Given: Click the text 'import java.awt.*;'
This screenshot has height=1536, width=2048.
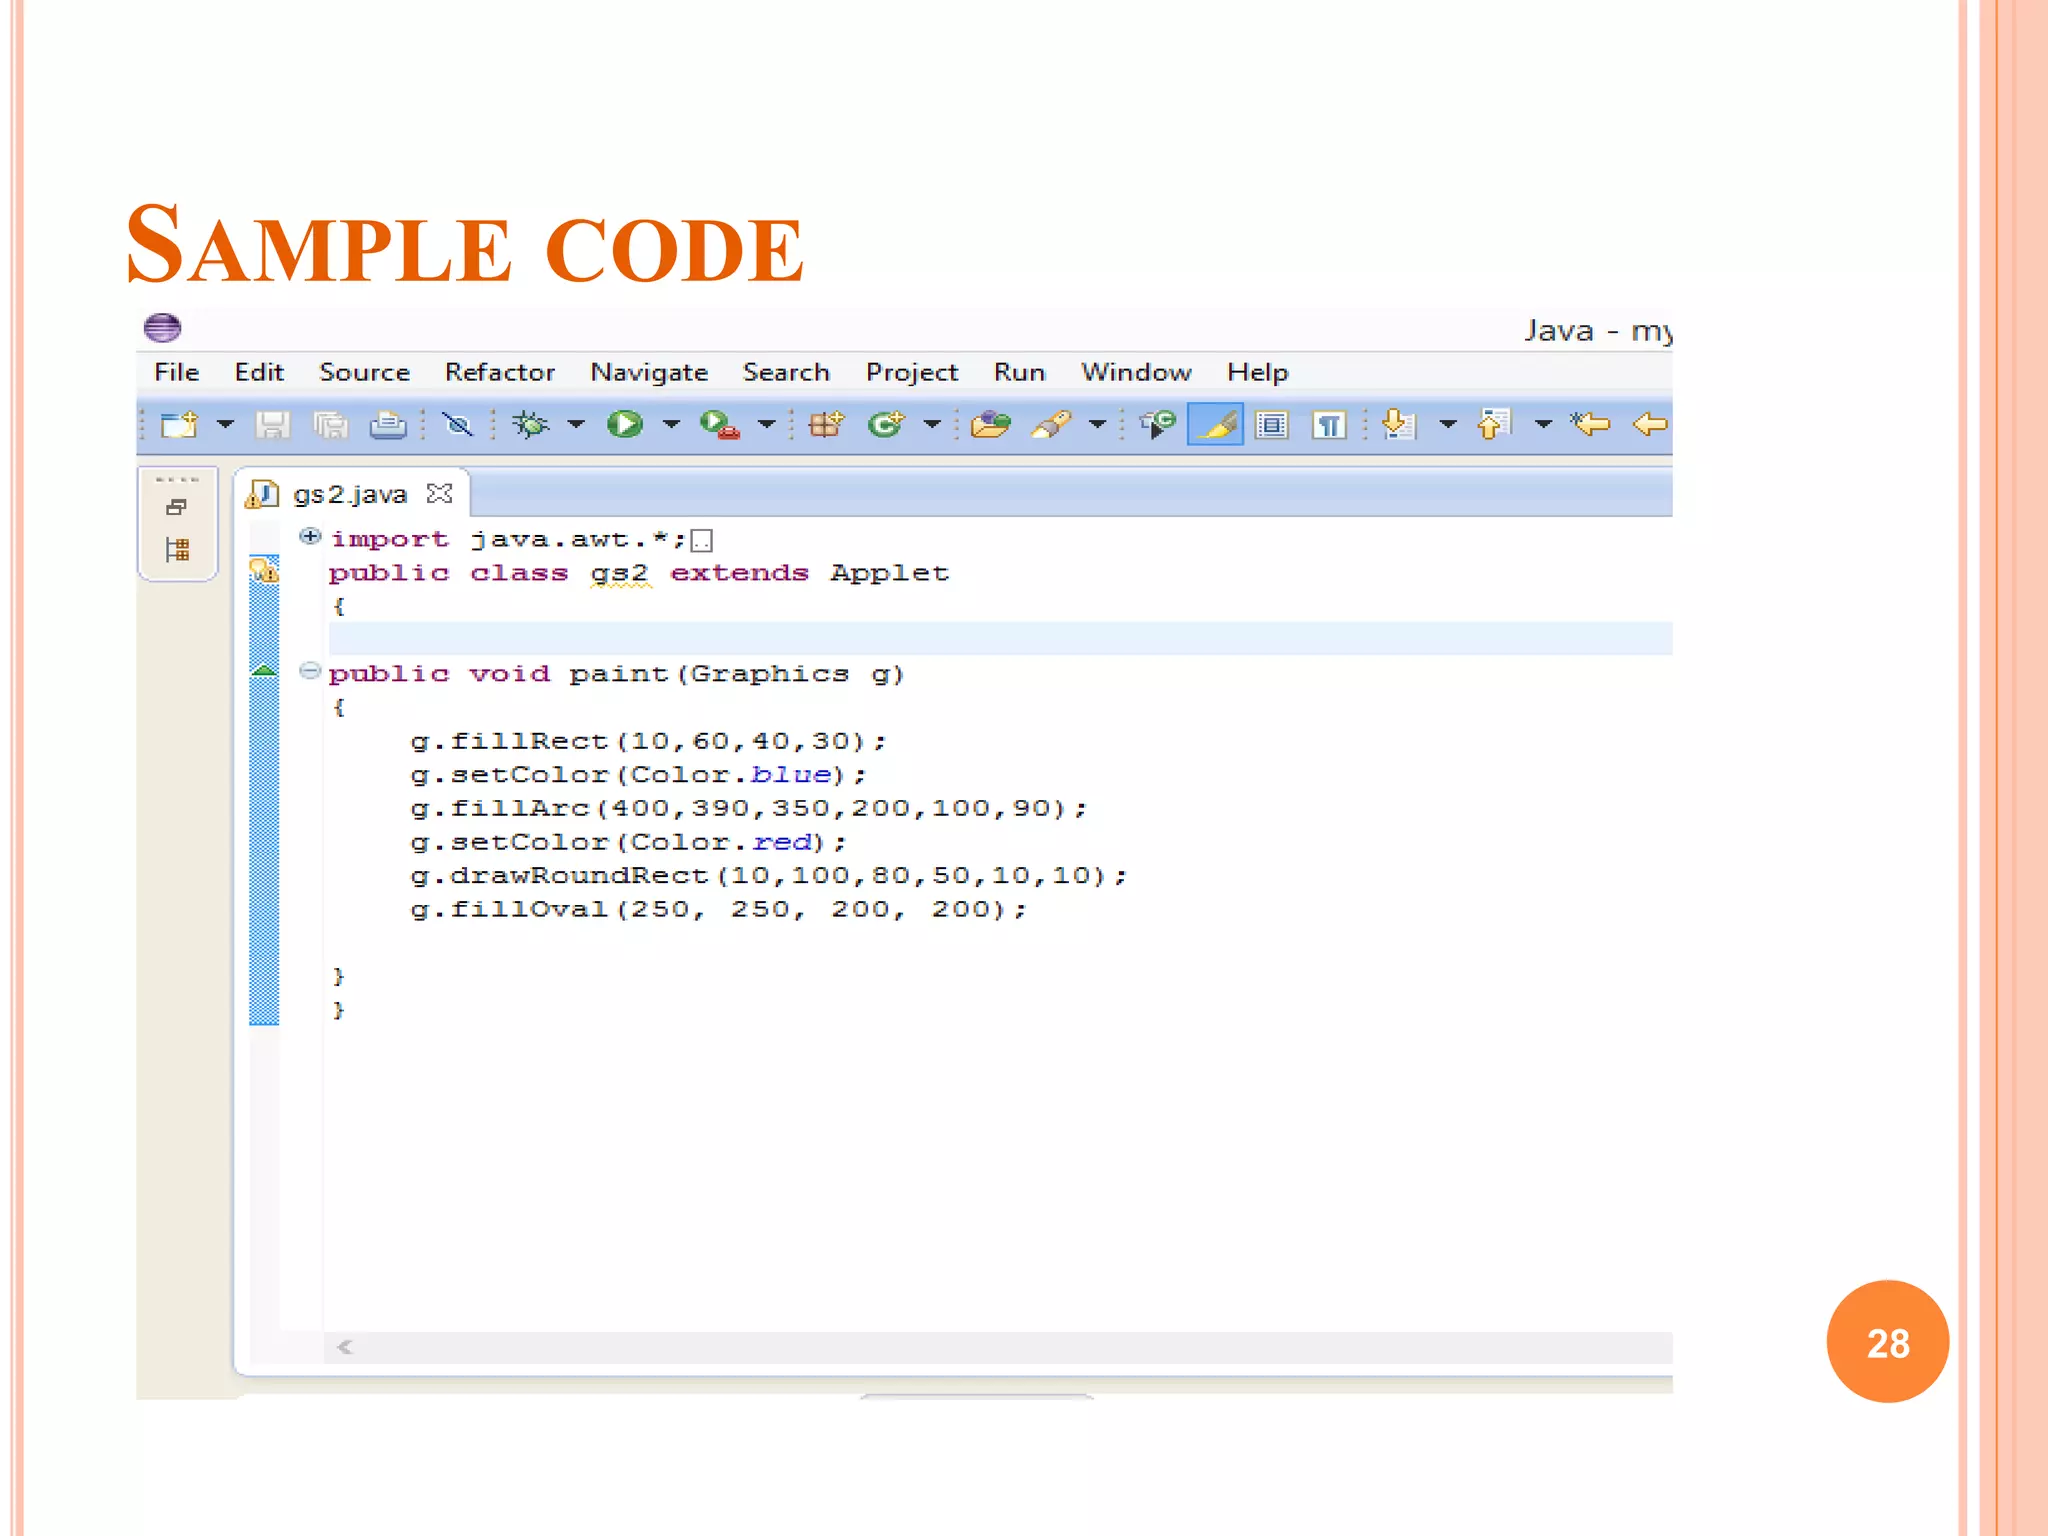Looking at the screenshot, I should pos(508,540).
